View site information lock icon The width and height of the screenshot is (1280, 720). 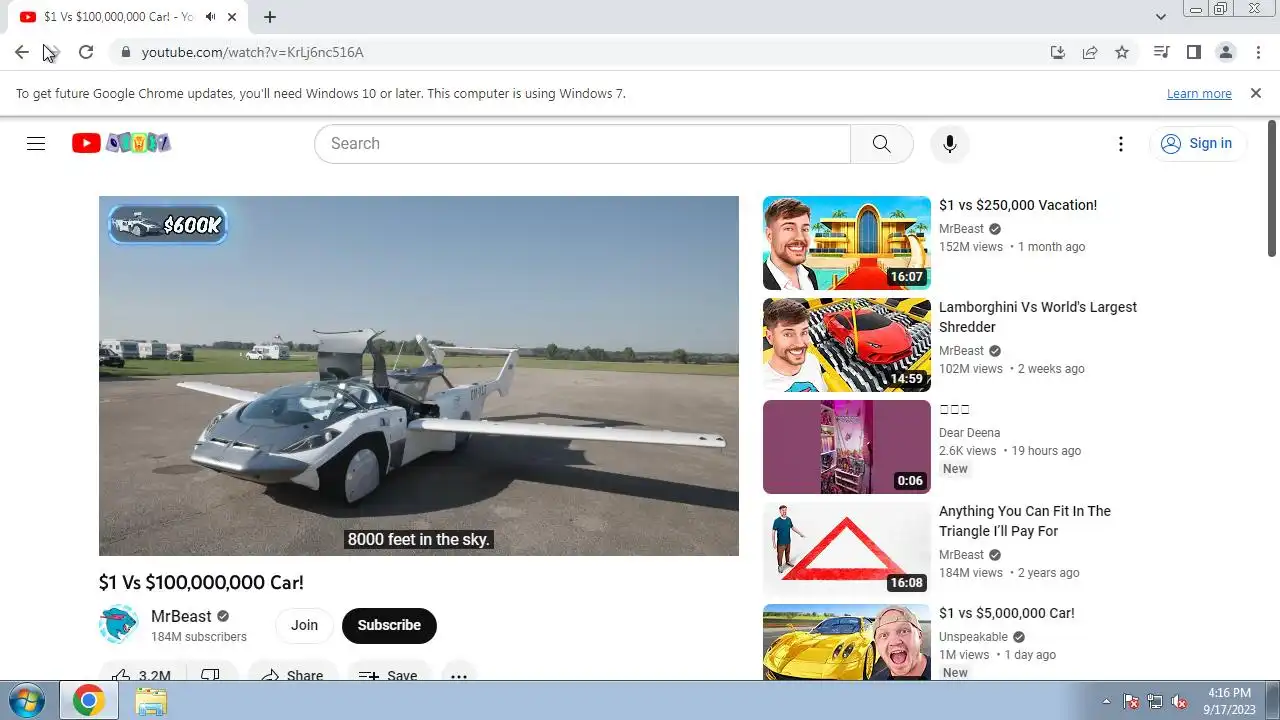pos(125,52)
